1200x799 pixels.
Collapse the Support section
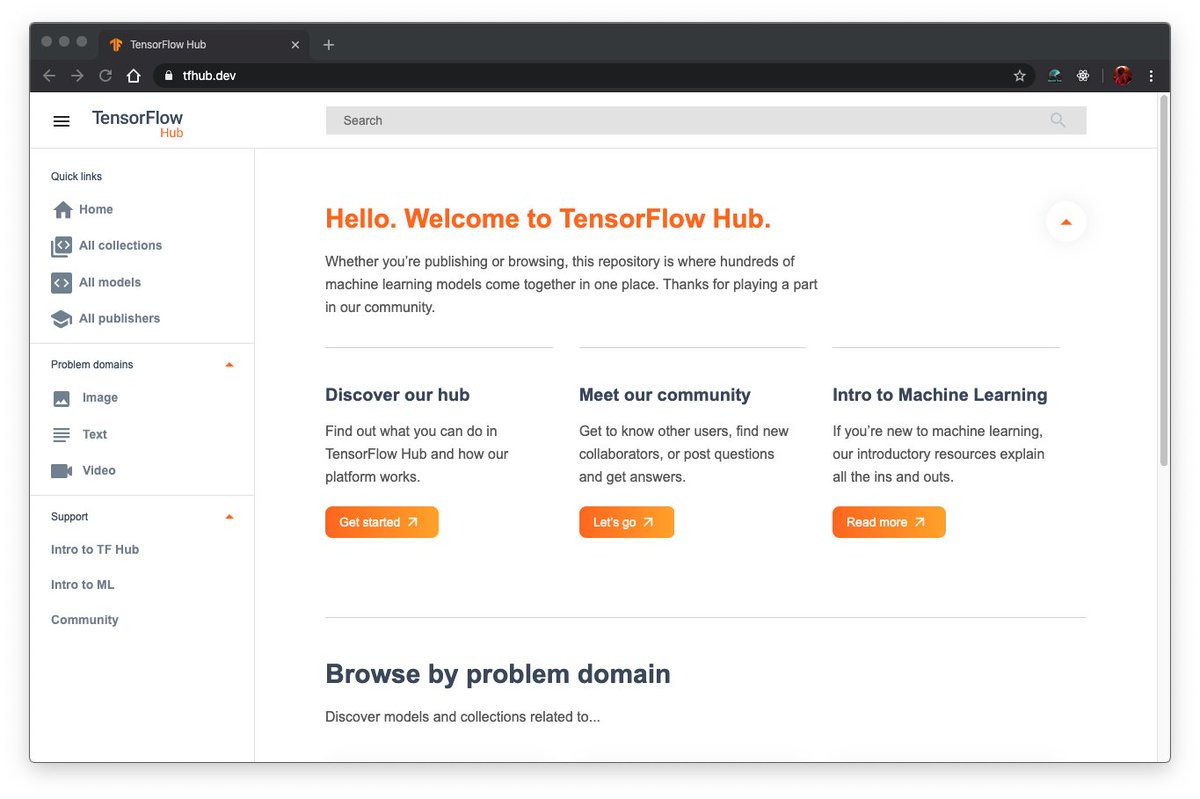pos(229,517)
